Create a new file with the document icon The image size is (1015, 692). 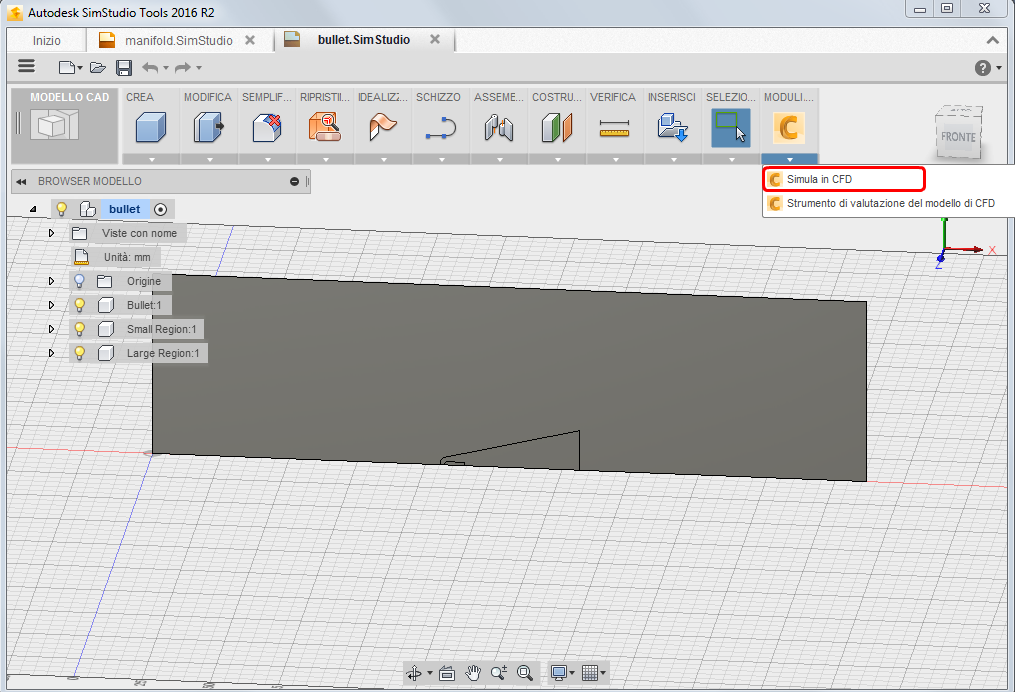66,67
